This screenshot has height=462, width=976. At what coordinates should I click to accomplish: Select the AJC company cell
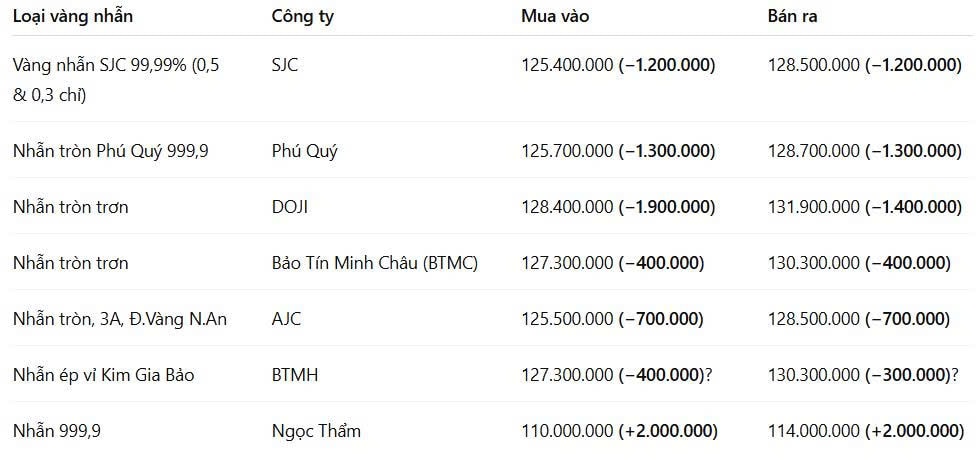(286, 319)
